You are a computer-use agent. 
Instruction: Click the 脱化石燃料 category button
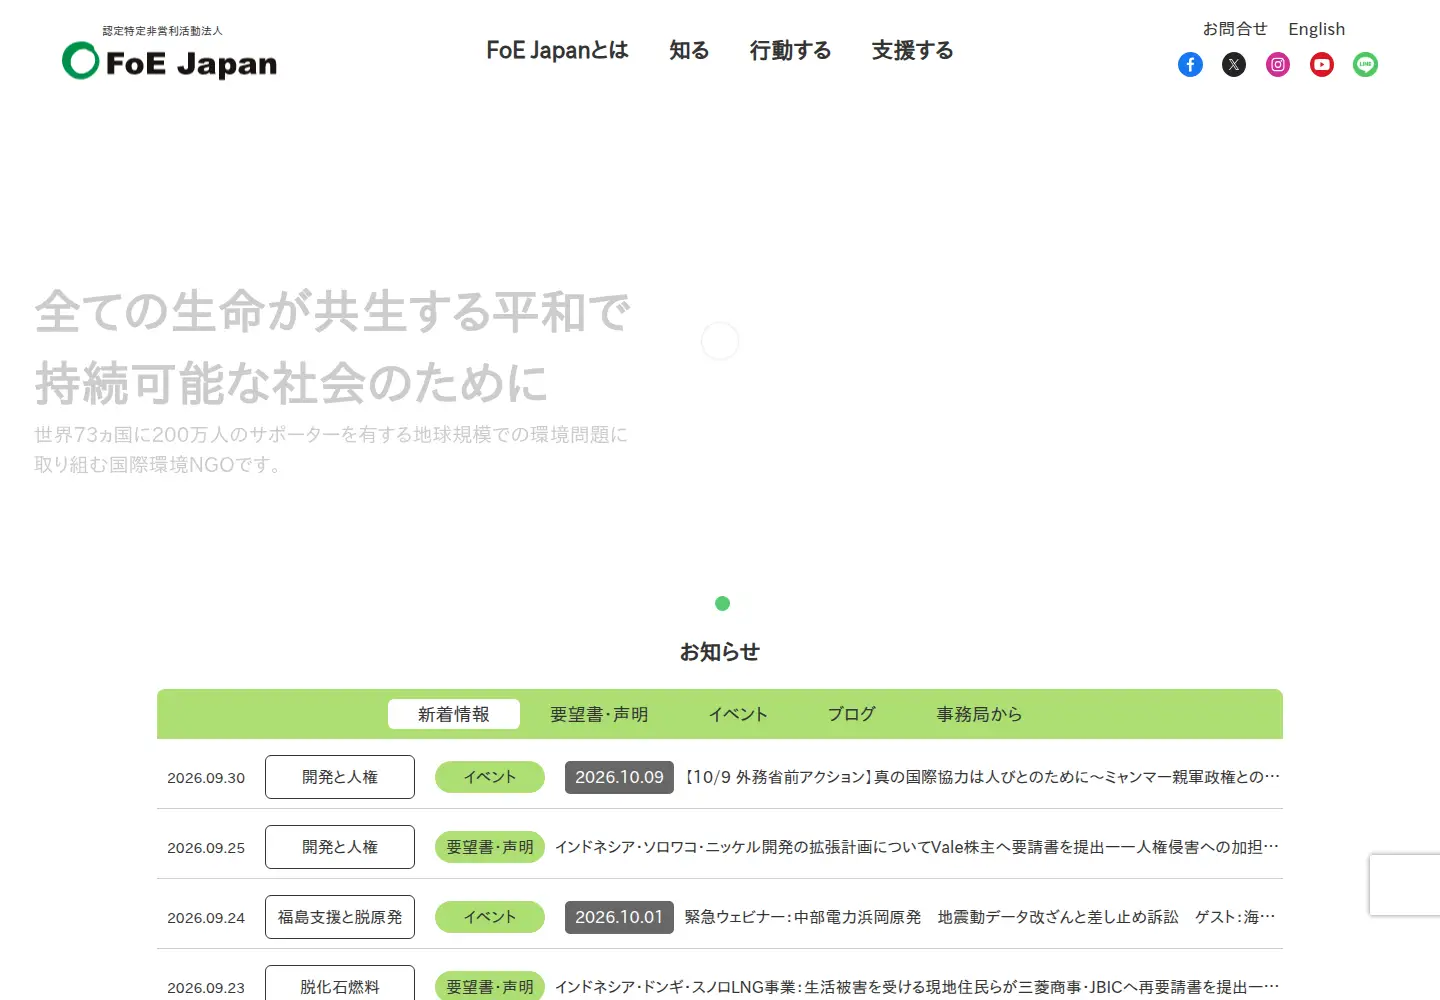click(x=340, y=984)
